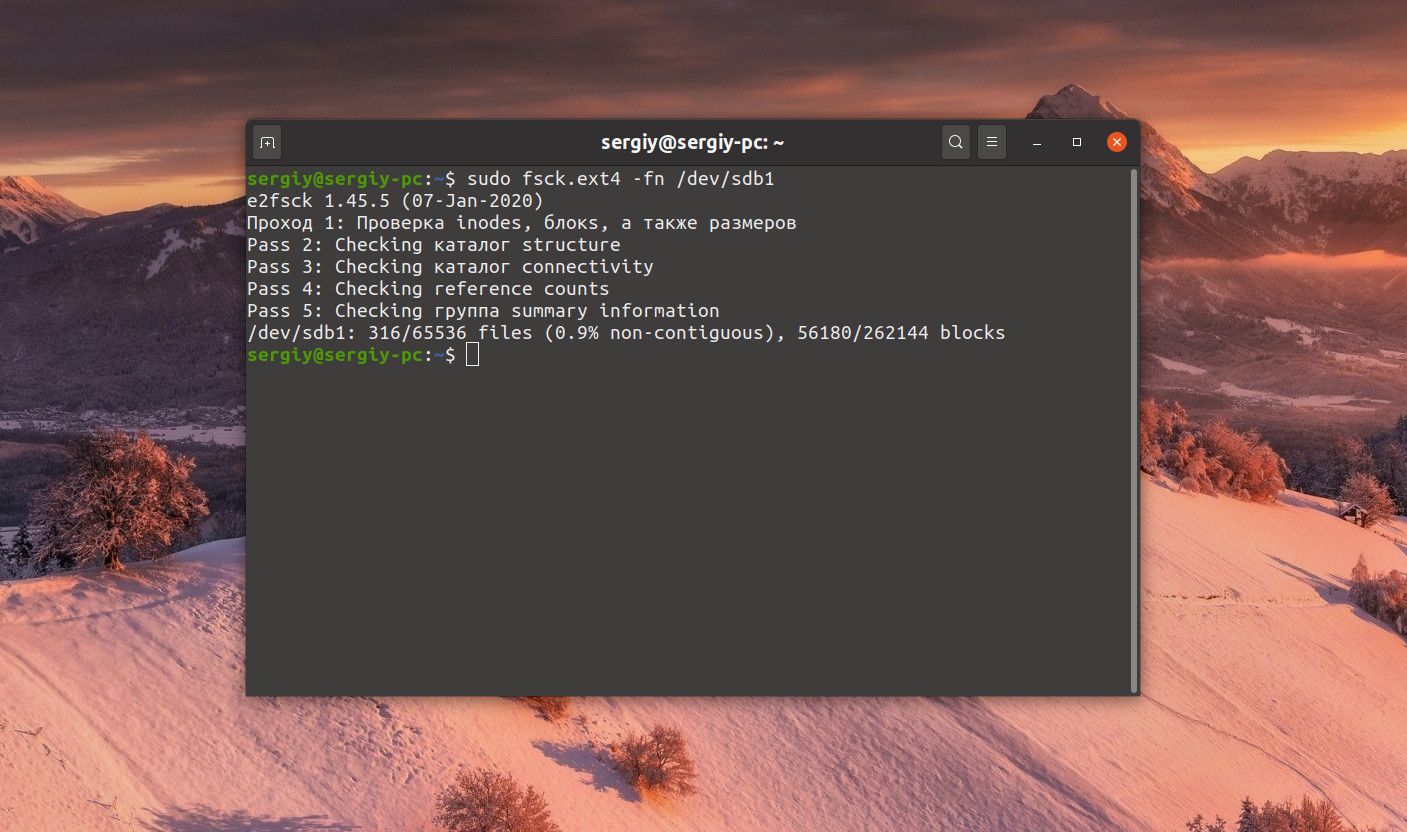Click the line starting with Проход 1

(x=521, y=223)
